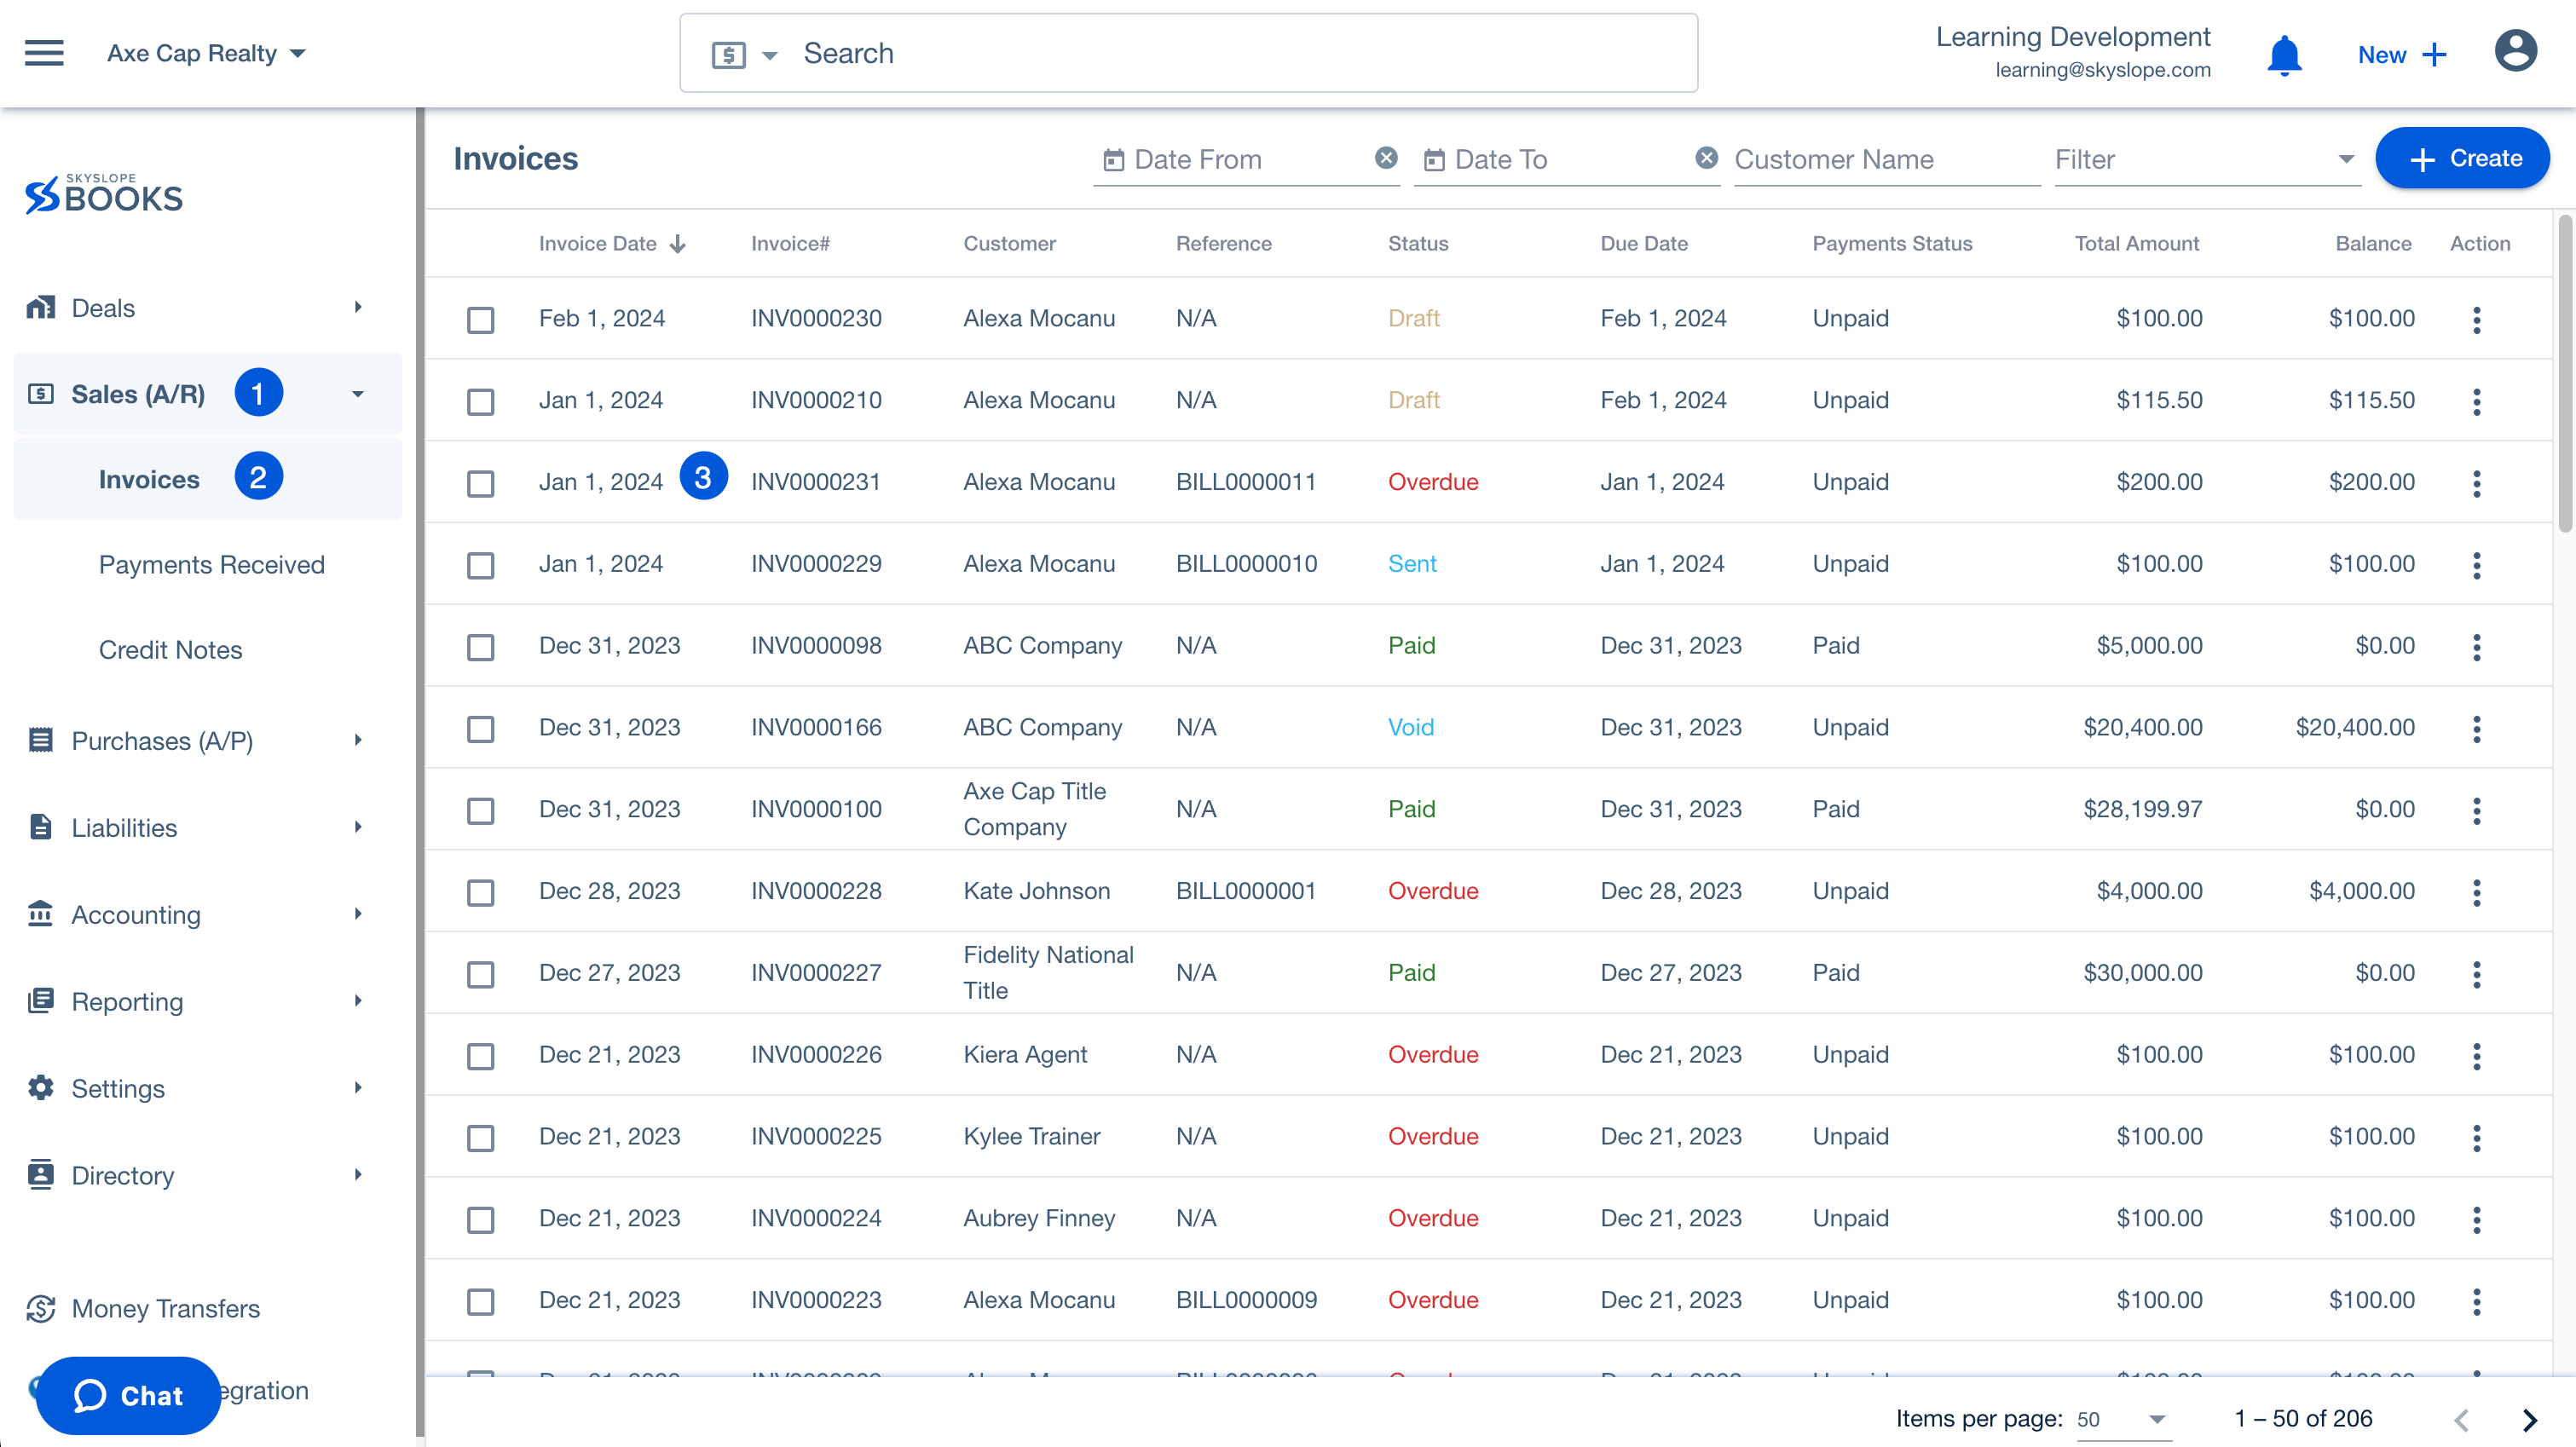Click the SkySlope Books logo
Viewport: 2576px width, 1447px height.
pyautogui.click(x=104, y=194)
